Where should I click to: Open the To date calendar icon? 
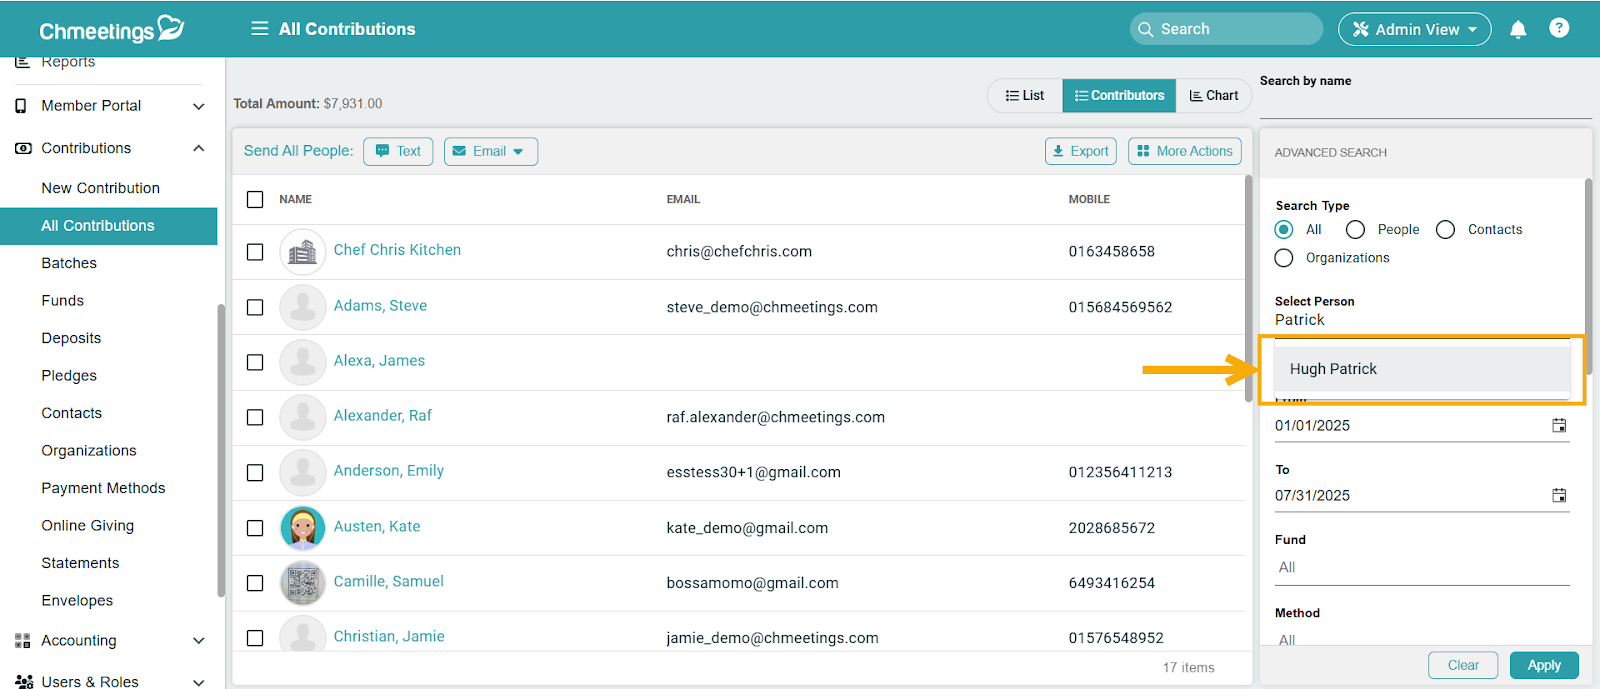(x=1558, y=495)
